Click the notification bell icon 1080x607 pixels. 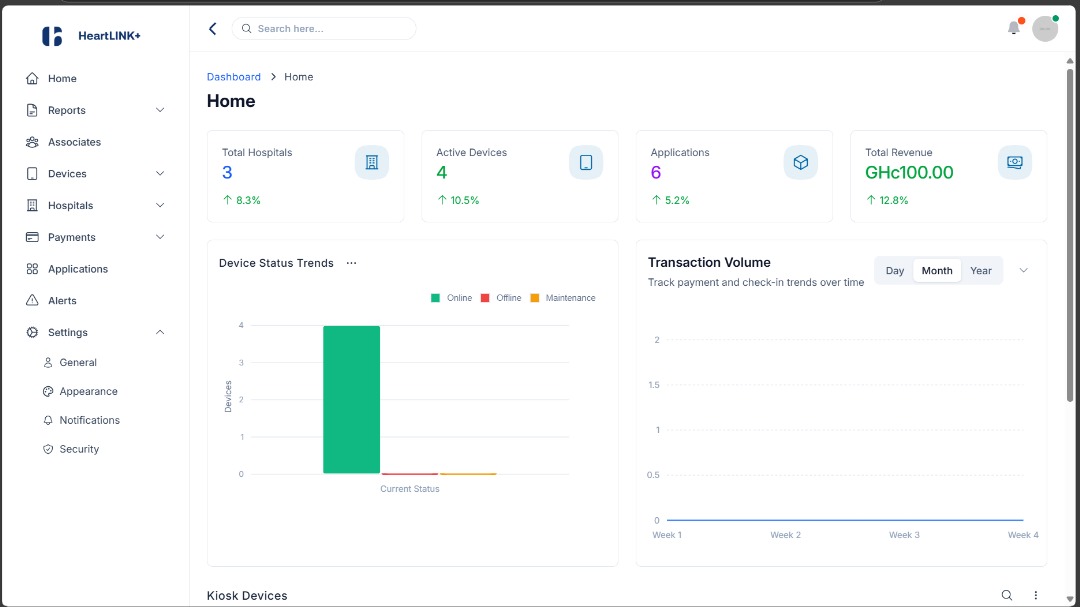pos(1013,28)
